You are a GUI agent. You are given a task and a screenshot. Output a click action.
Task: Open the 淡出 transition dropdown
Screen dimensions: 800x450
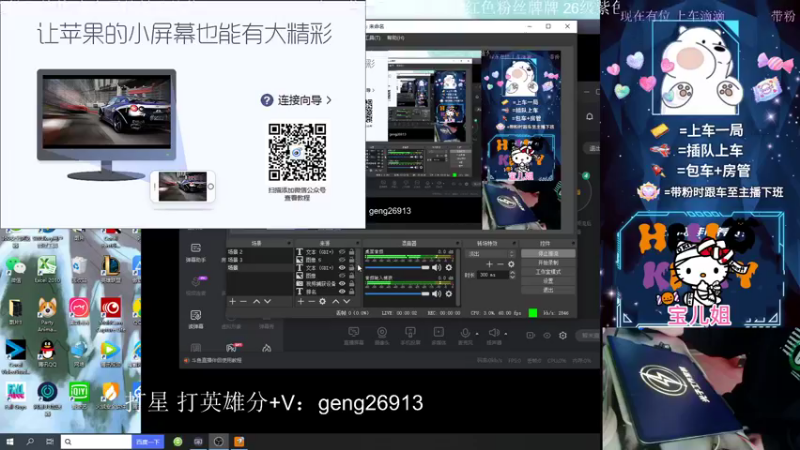pyautogui.click(x=491, y=254)
